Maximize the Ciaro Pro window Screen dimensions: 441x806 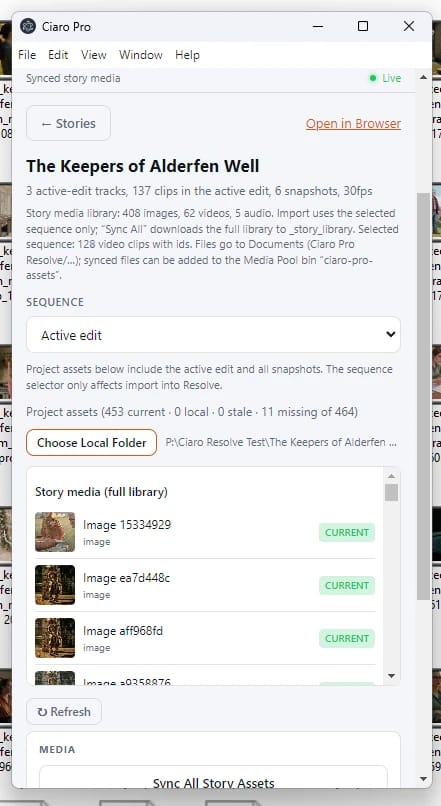coord(363,26)
